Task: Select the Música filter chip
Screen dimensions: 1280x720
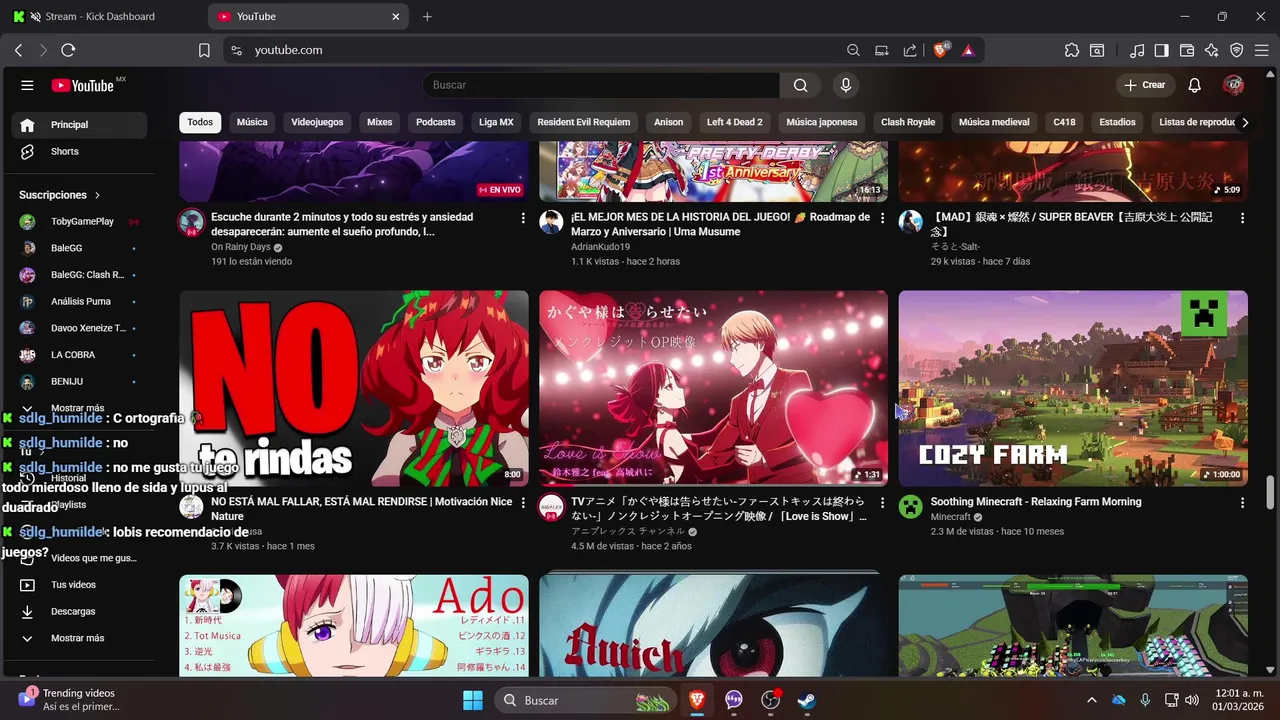Action: point(252,122)
